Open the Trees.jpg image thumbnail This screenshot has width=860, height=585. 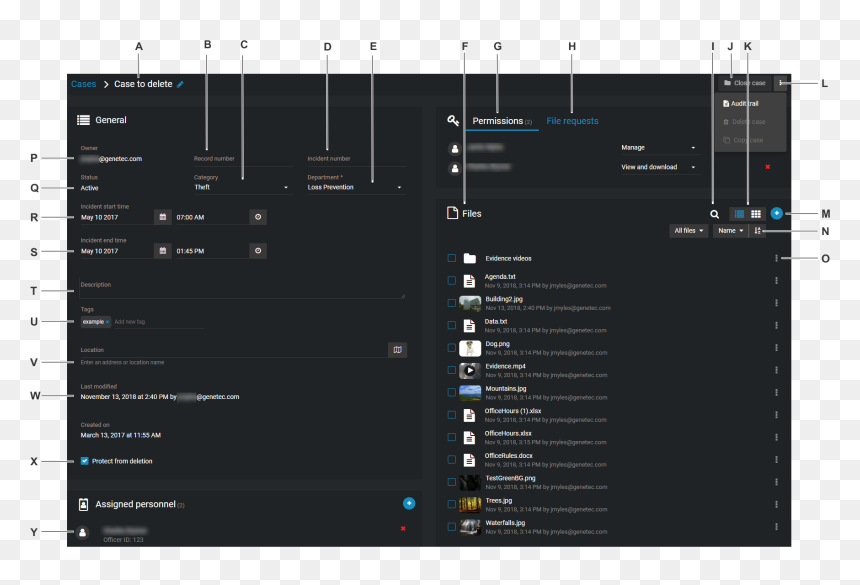(469, 504)
